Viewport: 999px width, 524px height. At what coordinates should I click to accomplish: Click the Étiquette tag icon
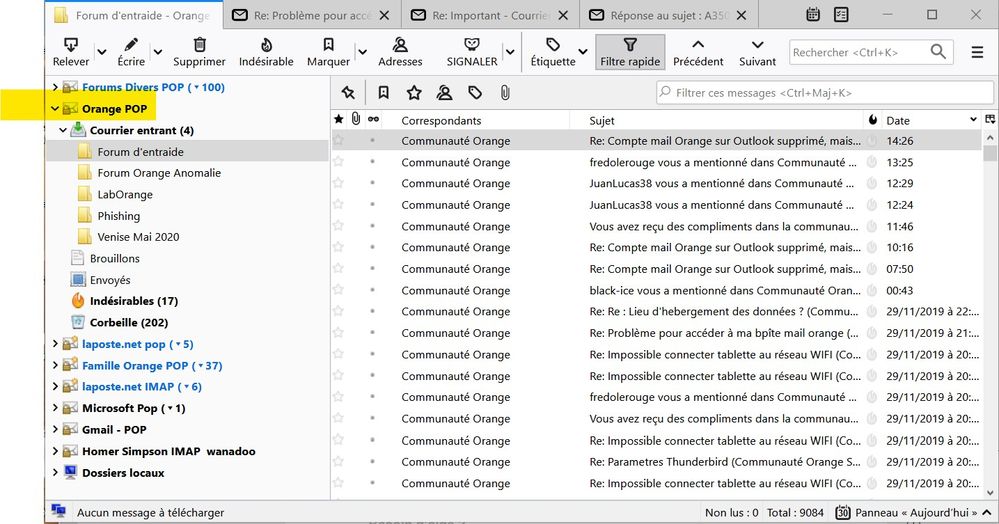pyautogui.click(x=553, y=44)
